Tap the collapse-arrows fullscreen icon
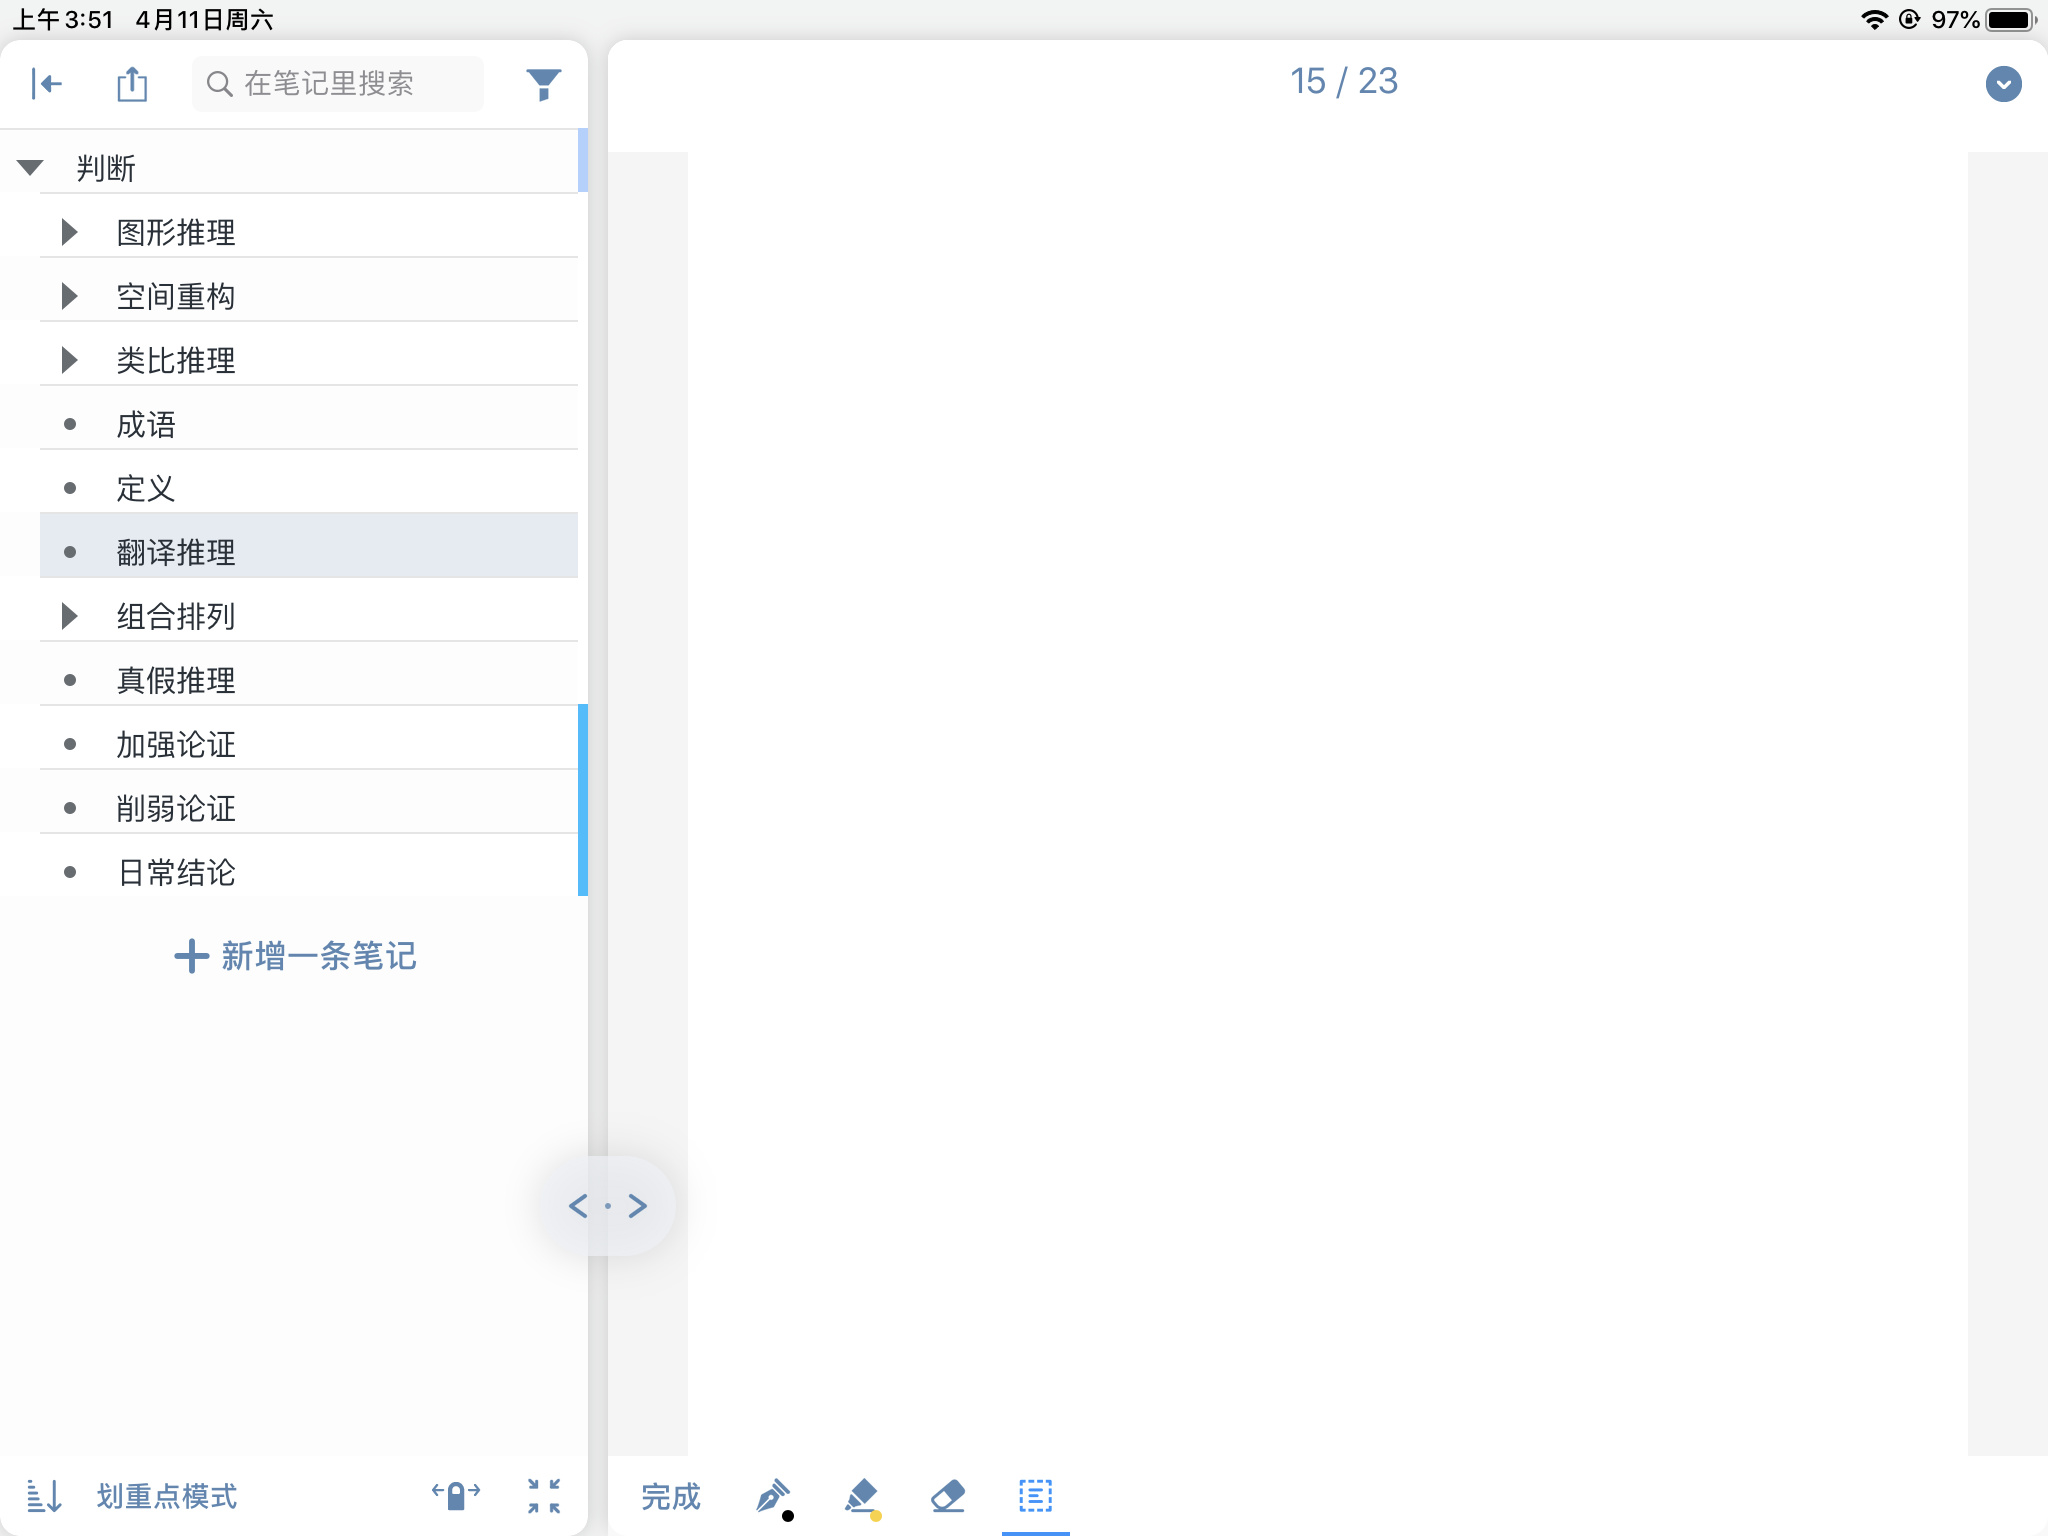This screenshot has height=1536, width=2048. (544, 1496)
